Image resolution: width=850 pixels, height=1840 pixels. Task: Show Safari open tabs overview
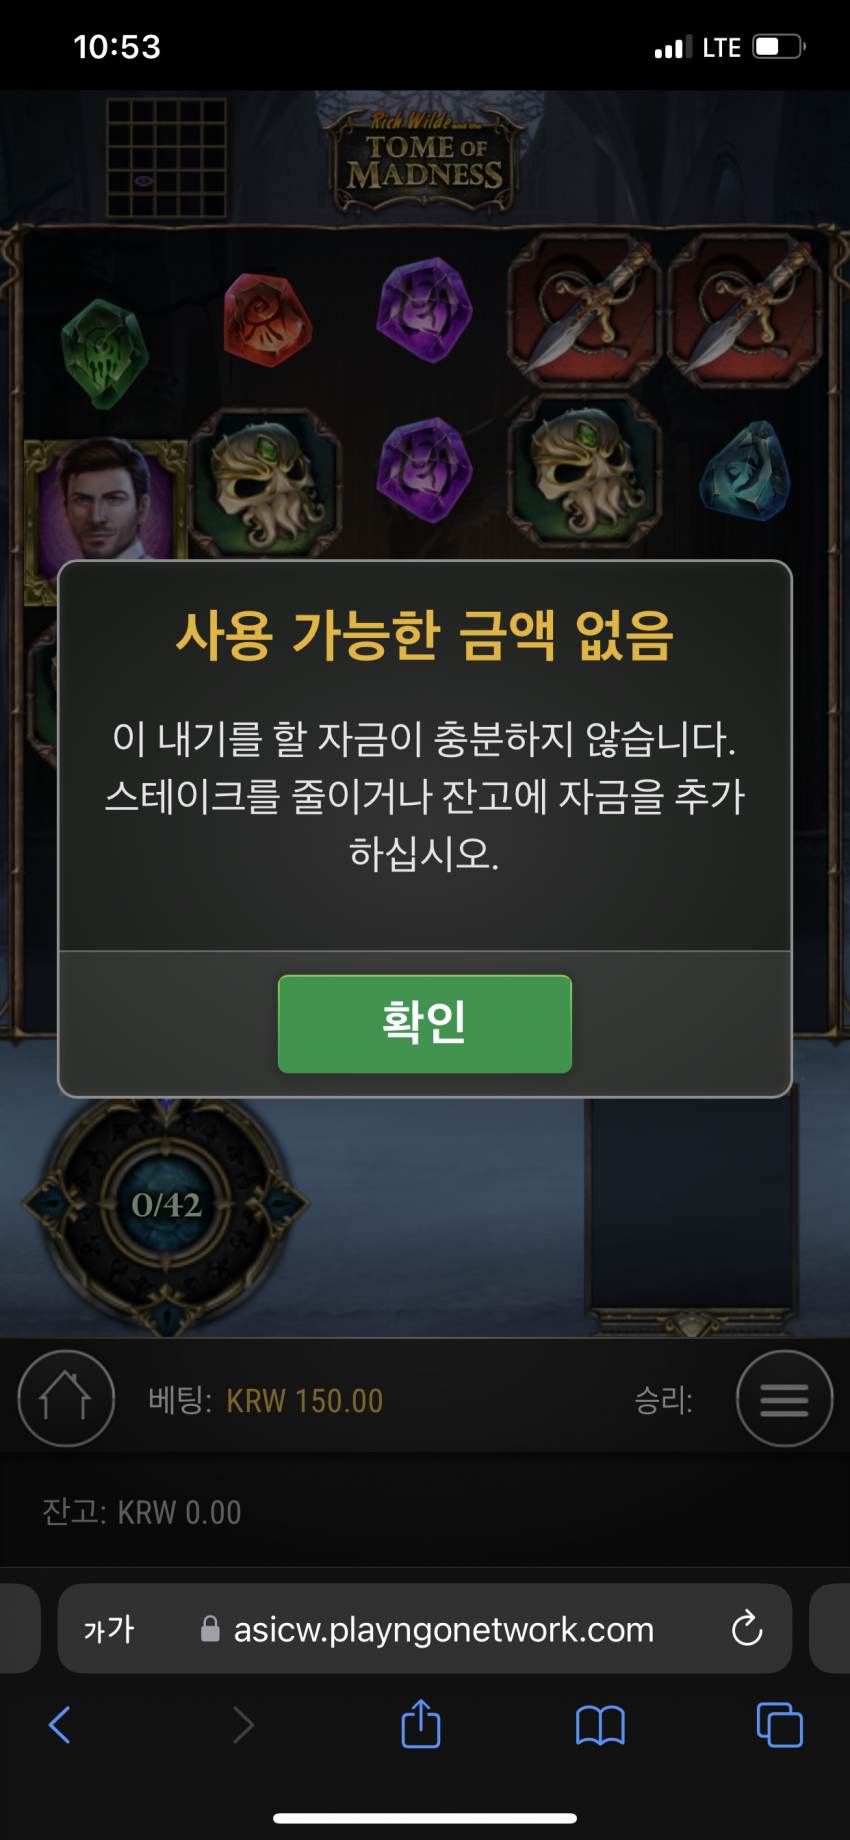(780, 1725)
